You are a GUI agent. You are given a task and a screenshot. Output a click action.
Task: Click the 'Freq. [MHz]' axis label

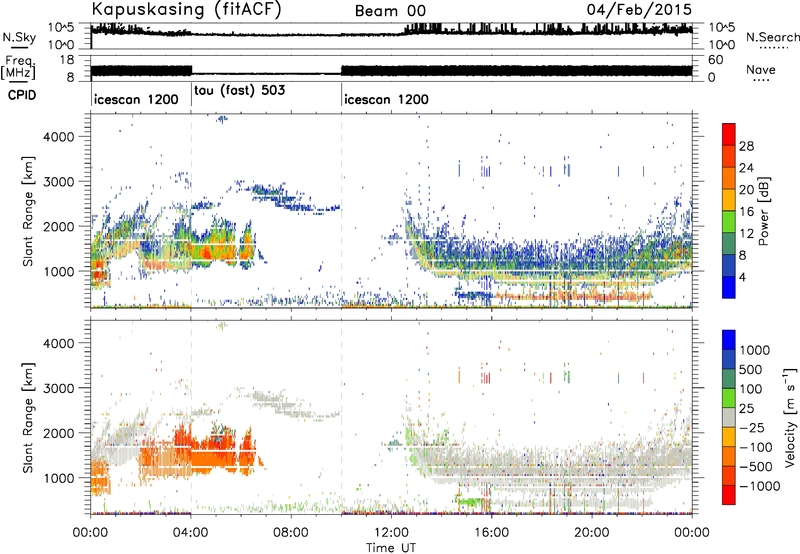[18, 67]
